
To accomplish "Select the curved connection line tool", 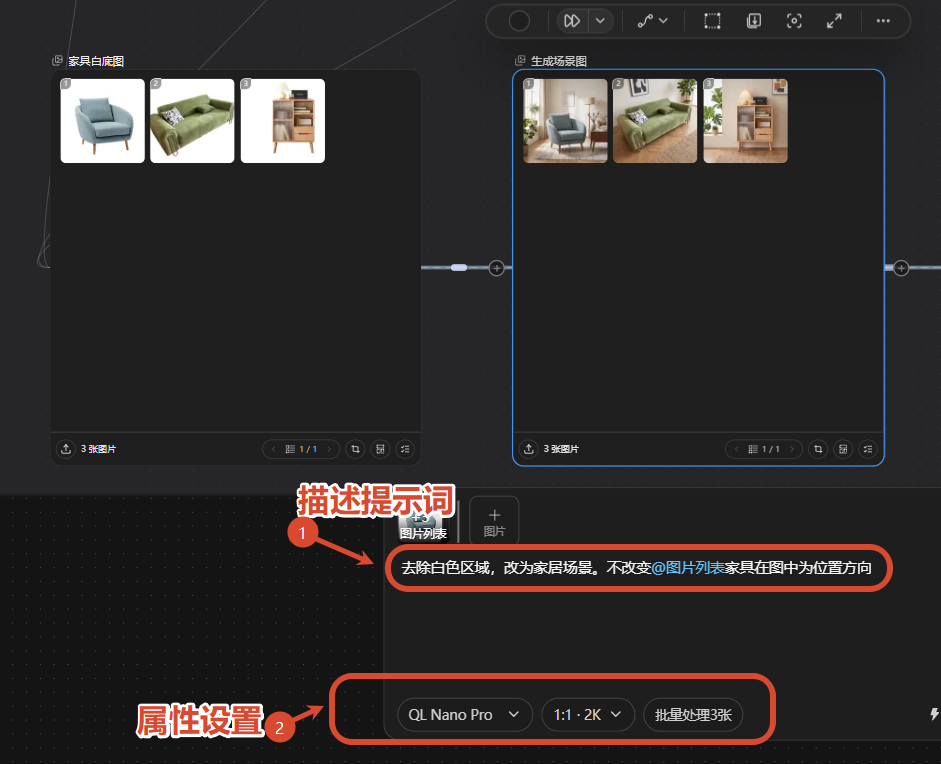I will coord(645,21).
